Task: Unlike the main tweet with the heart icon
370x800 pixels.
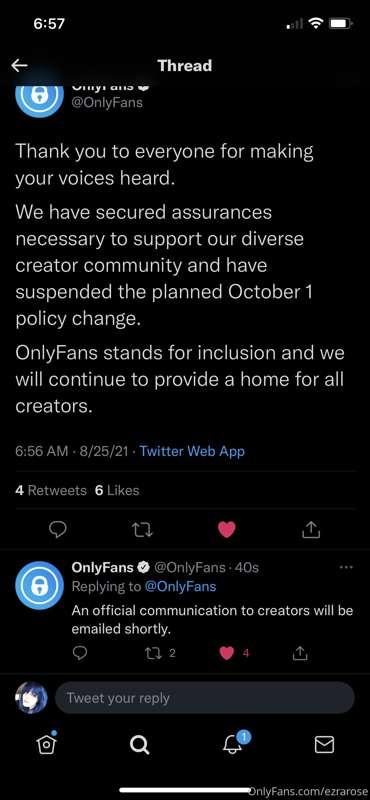Action: click(227, 531)
